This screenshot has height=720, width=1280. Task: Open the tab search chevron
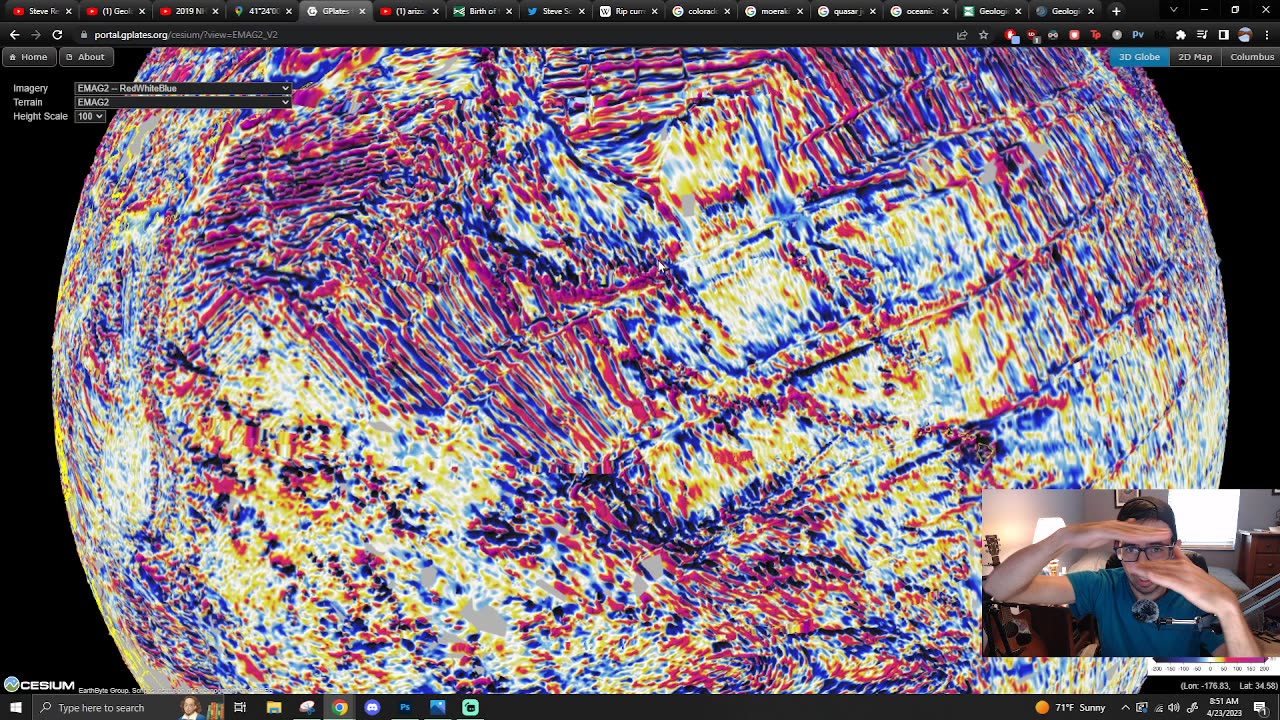point(1174,11)
